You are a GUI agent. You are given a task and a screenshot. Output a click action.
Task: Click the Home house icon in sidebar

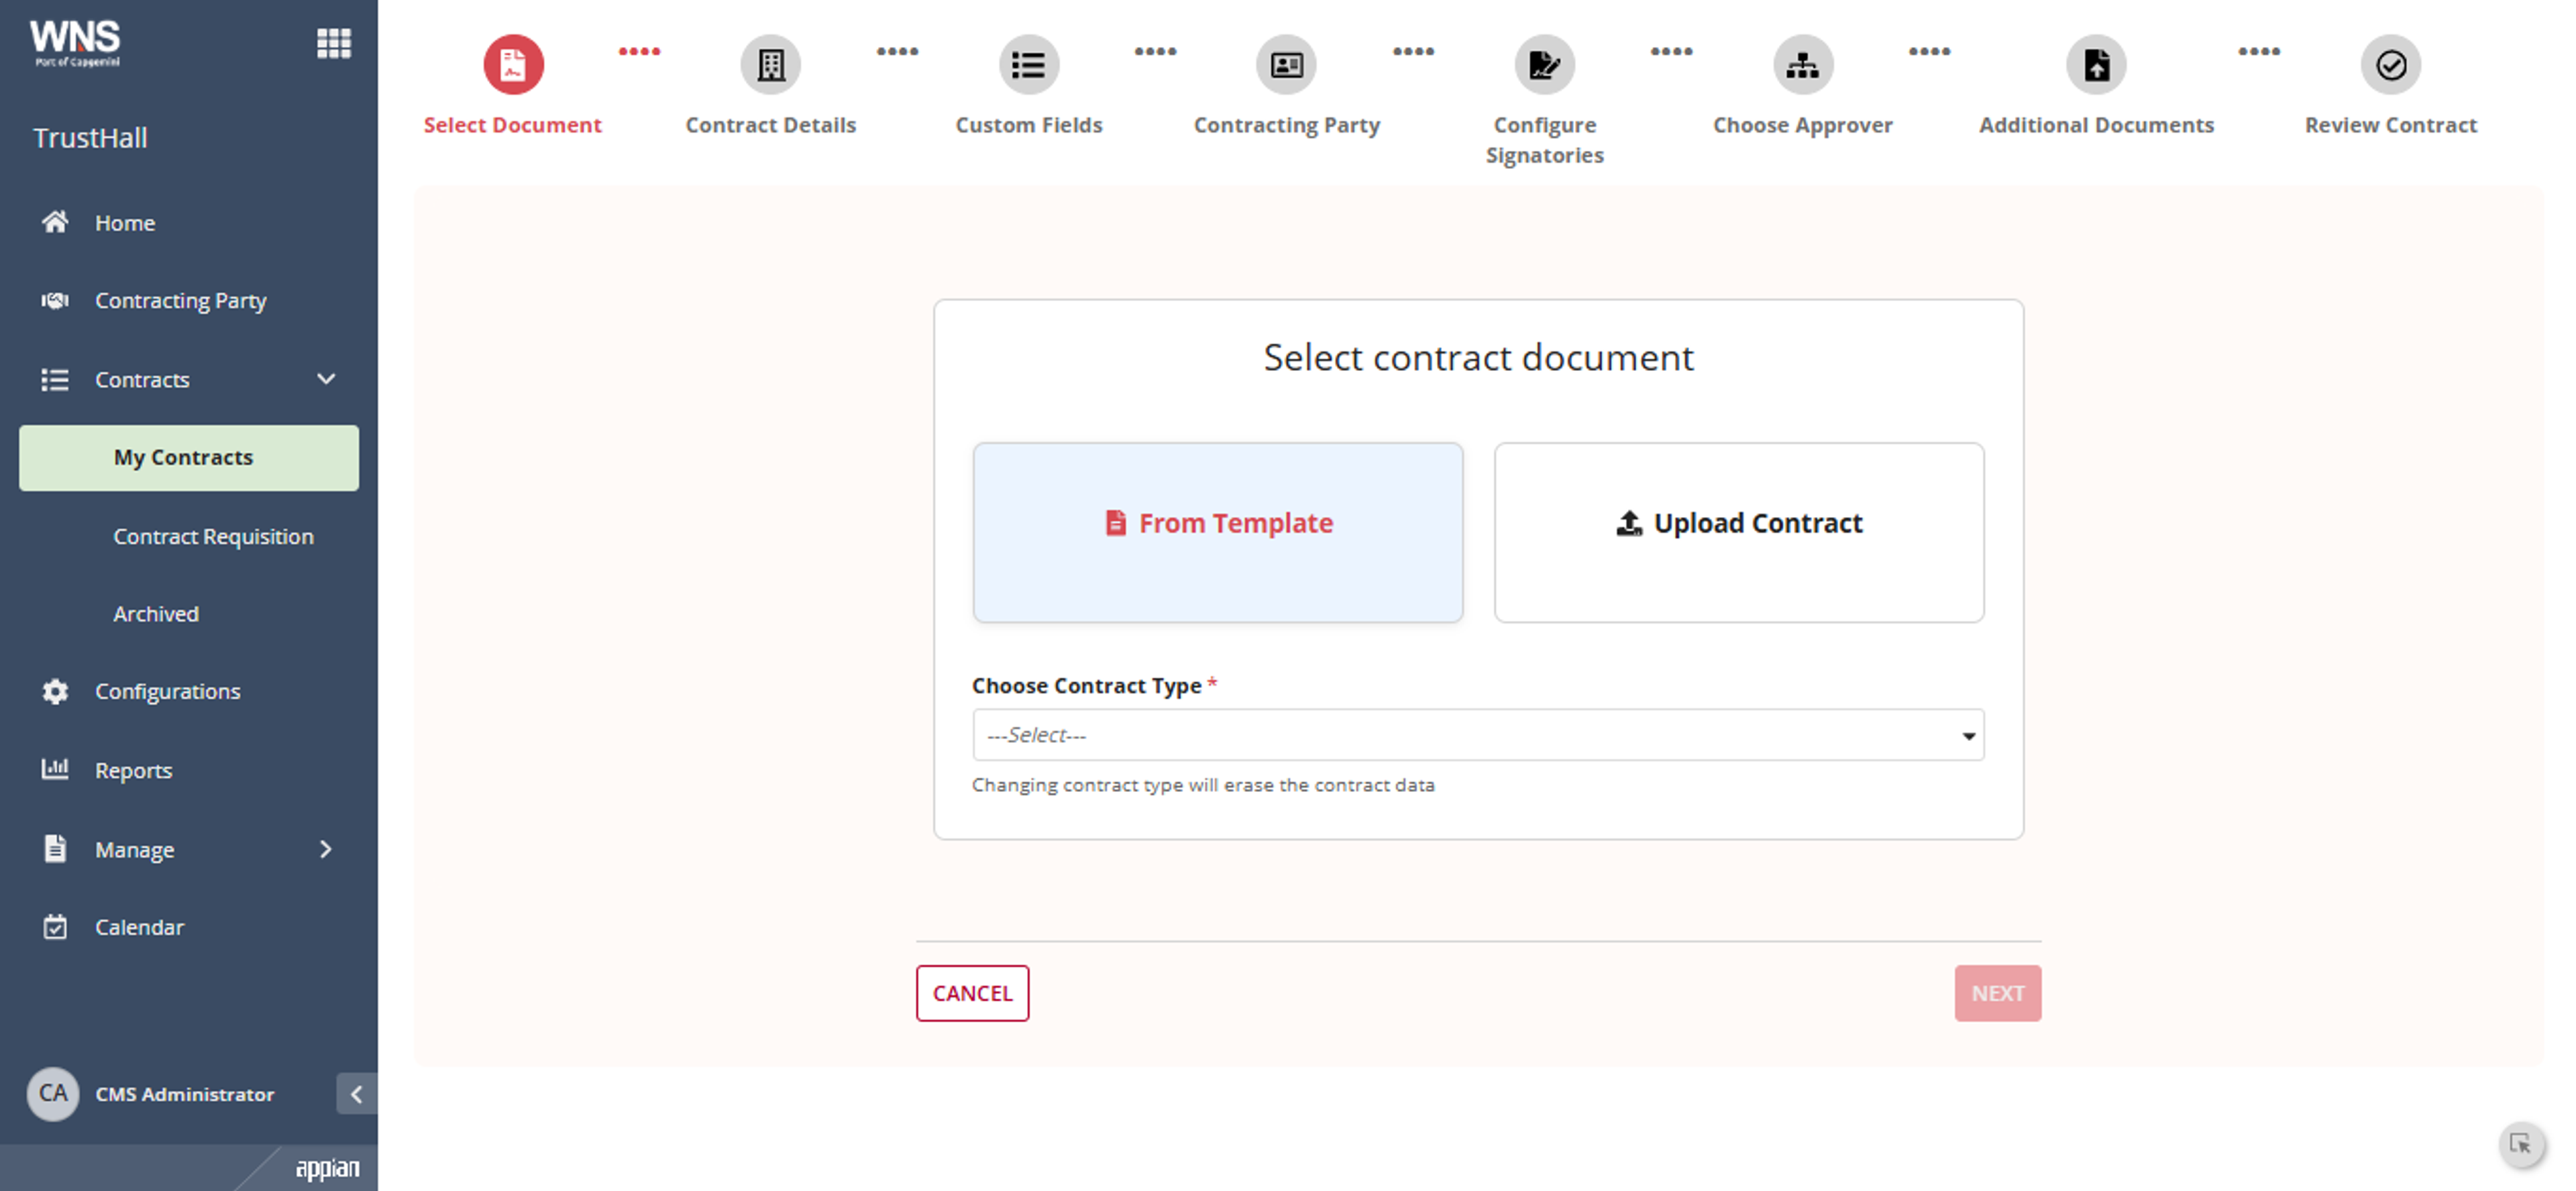(55, 222)
